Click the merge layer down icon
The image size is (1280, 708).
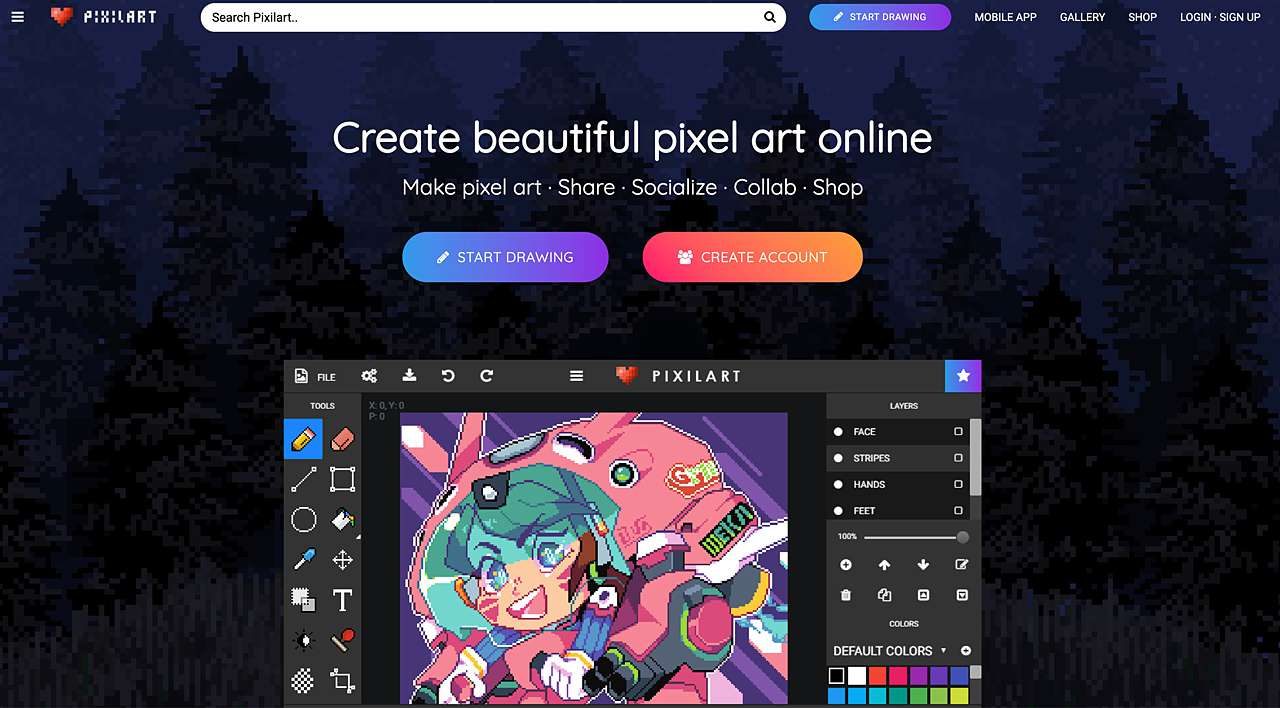(962, 595)
